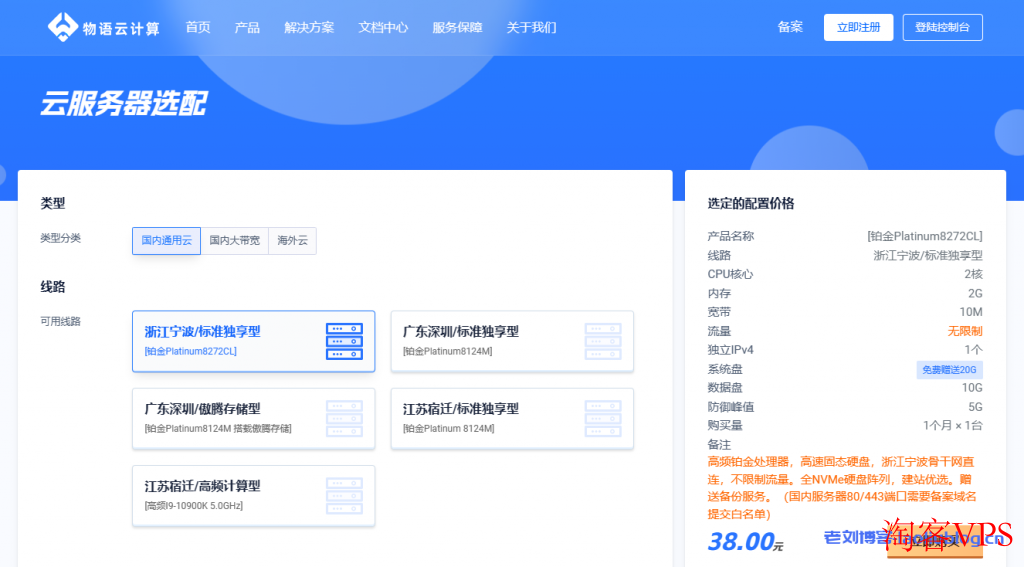Select 广东深圳/傲腾存储型 line title
Image resolution: width=1024 pixels, height=567 pixels.
tap(202, 409)
